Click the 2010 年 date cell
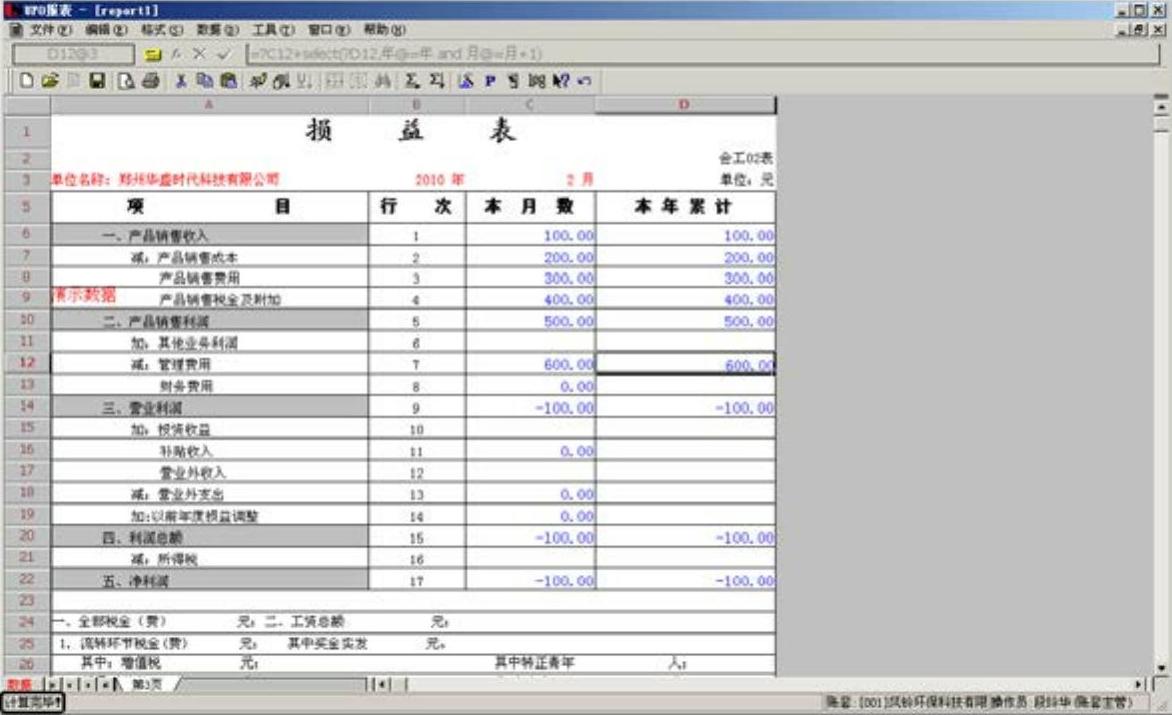This screenshot has height=715, width=1172. [439, 179]
